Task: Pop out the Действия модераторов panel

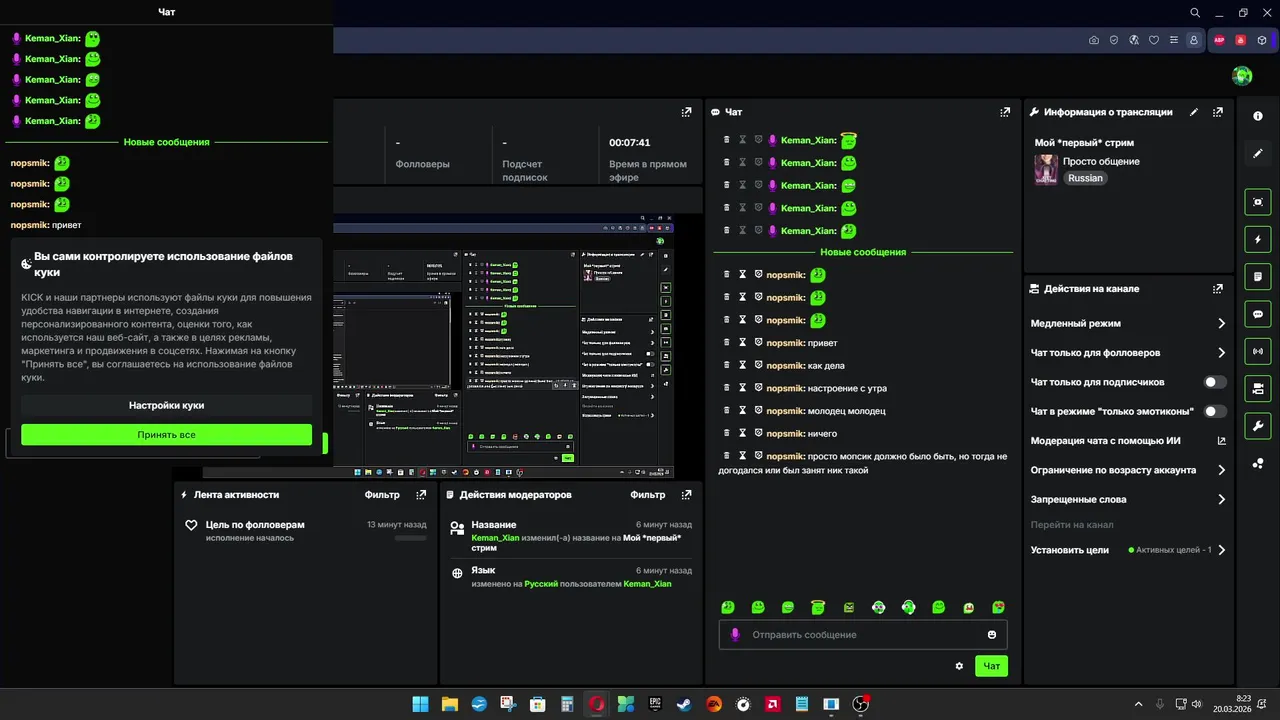Action: tap(686, 495)
